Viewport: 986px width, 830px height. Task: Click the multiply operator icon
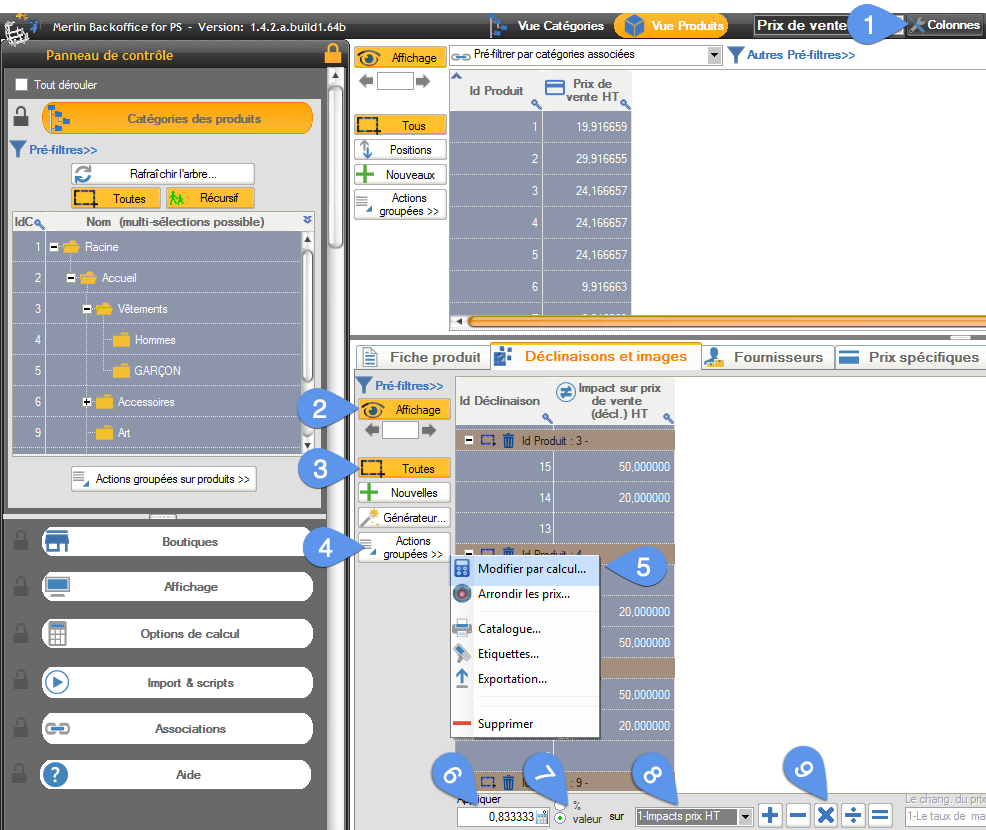(x=825, y=815)
